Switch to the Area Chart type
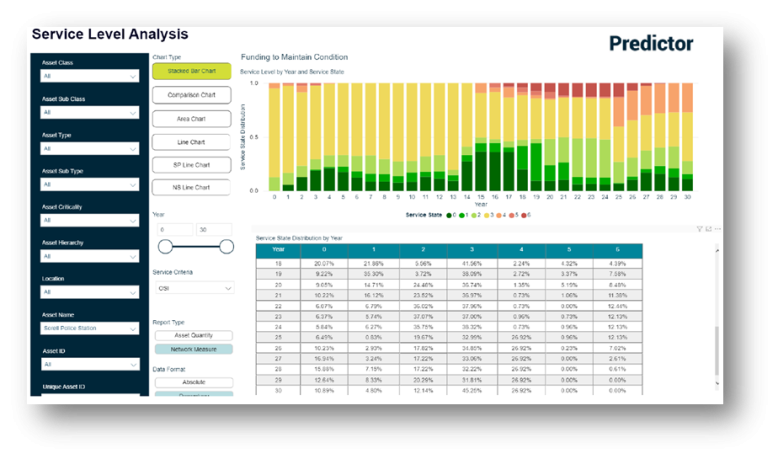 (x=192, y=119)
